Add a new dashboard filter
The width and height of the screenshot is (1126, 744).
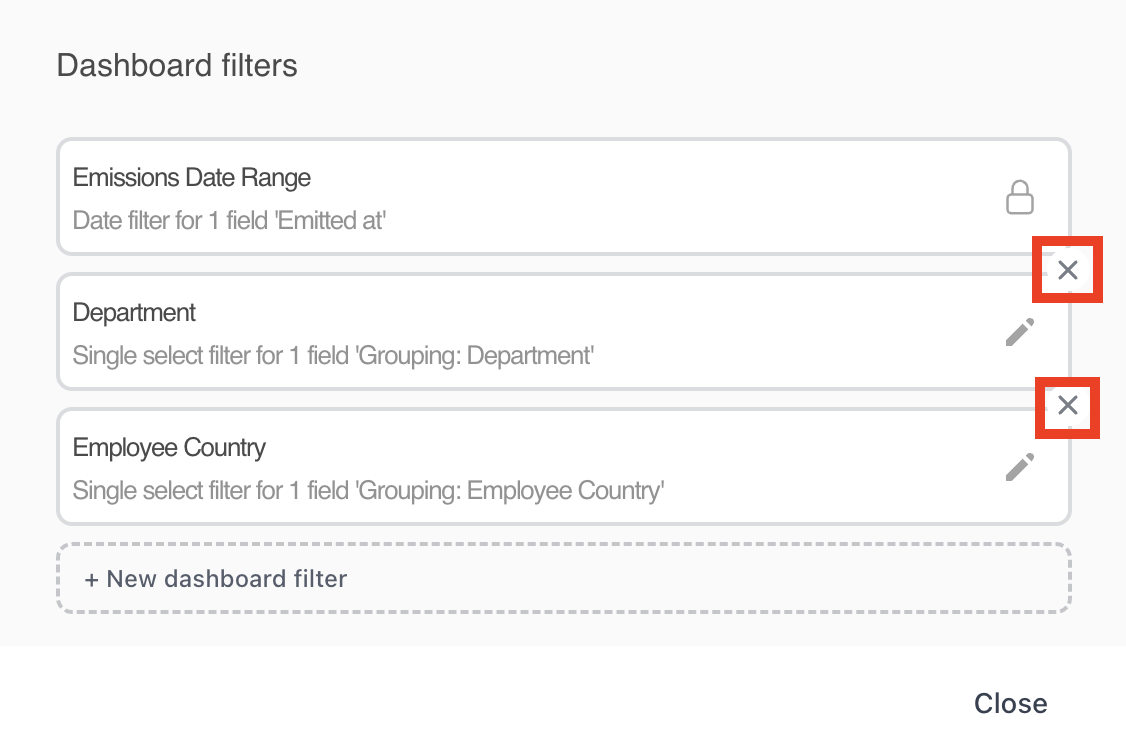tap(216, 578)
